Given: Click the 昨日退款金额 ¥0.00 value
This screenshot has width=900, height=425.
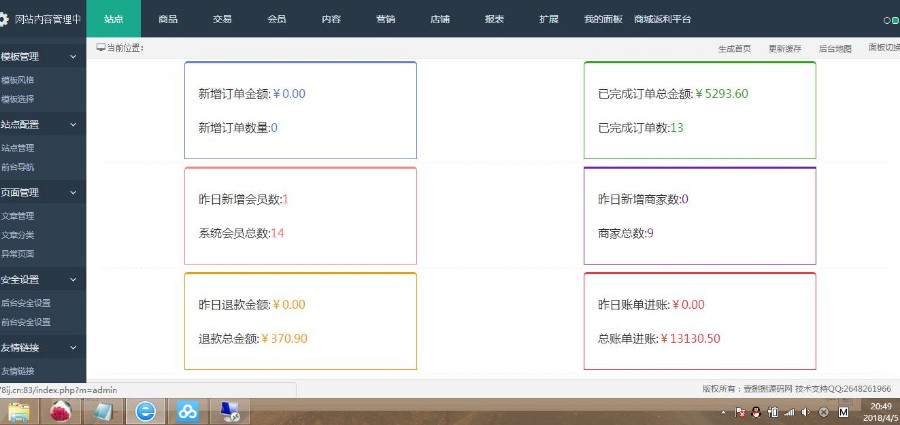Looking at the screenshot, I should click(x=289, y=304).
